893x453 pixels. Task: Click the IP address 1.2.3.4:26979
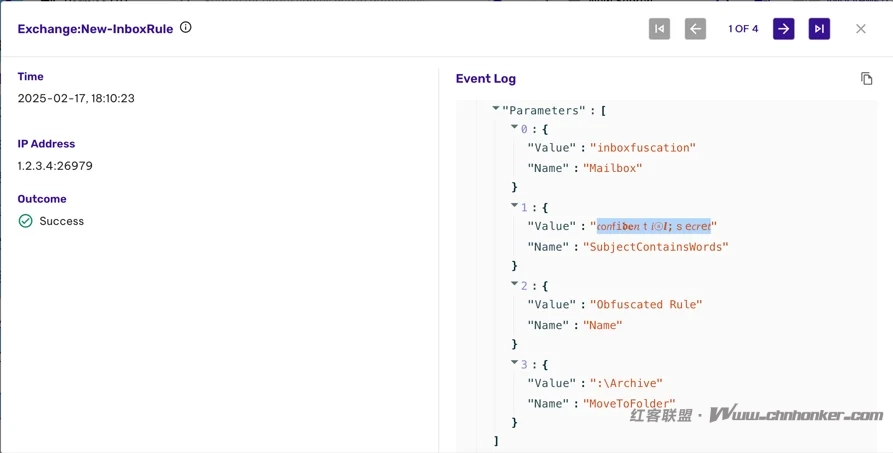[x=55, y=166]
